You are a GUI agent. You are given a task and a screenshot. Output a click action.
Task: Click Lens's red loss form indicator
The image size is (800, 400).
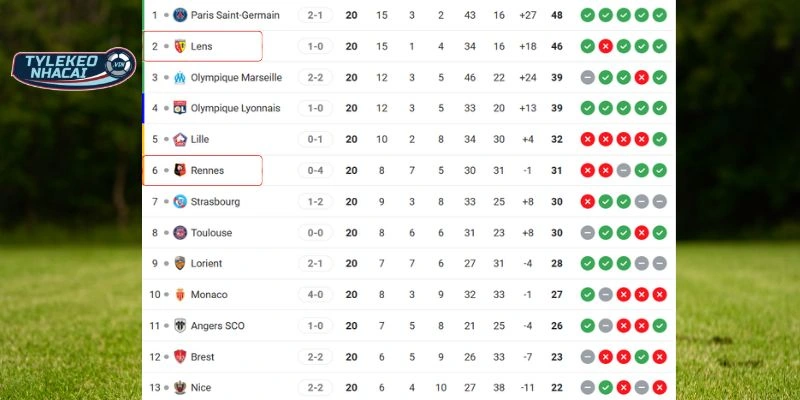point(605,46)
